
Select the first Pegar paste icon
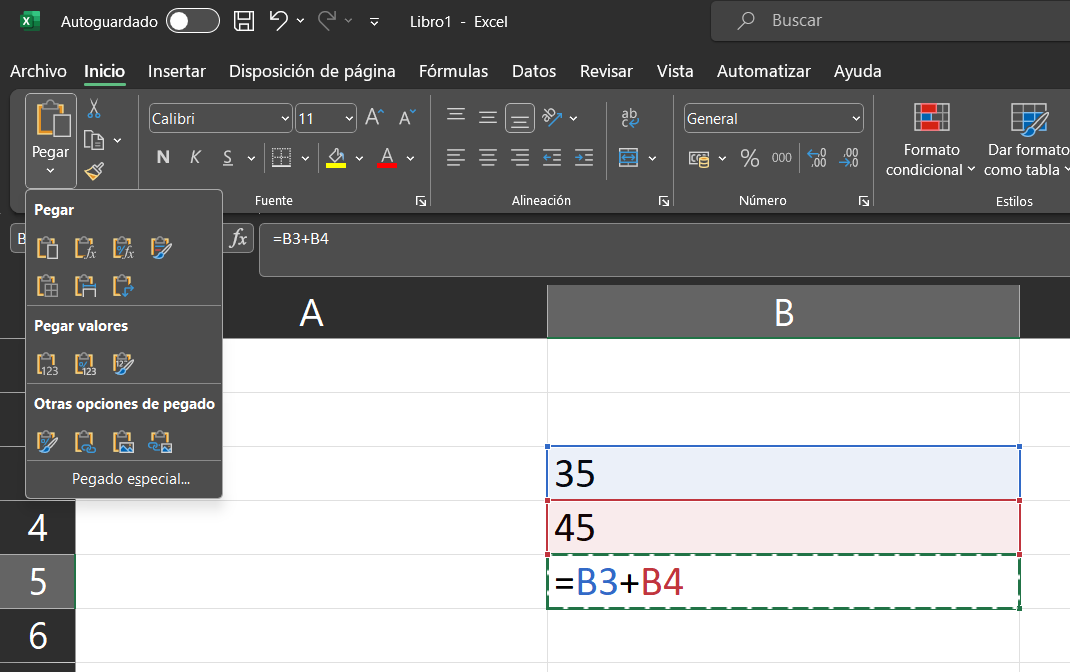(47, 248)
